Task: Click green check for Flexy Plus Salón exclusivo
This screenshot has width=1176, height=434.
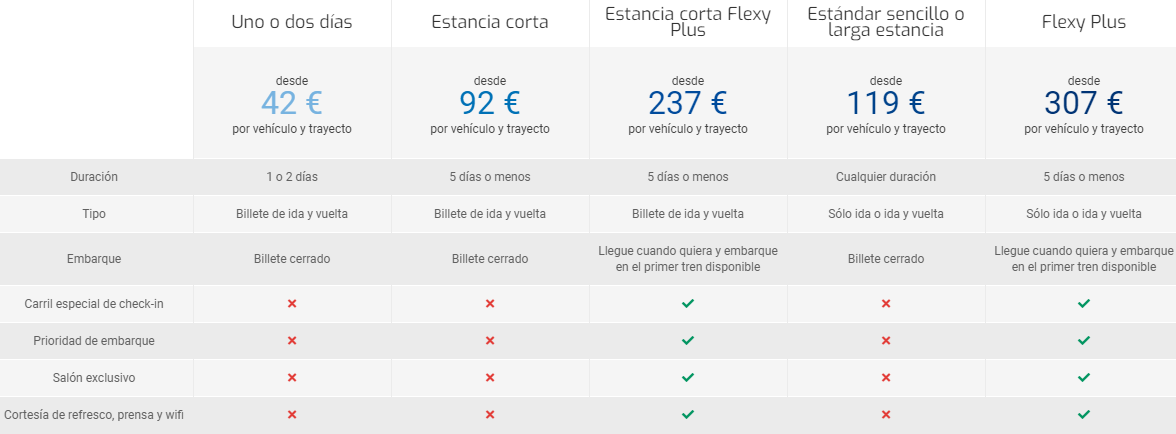Action: click(x=1084, y=377)
